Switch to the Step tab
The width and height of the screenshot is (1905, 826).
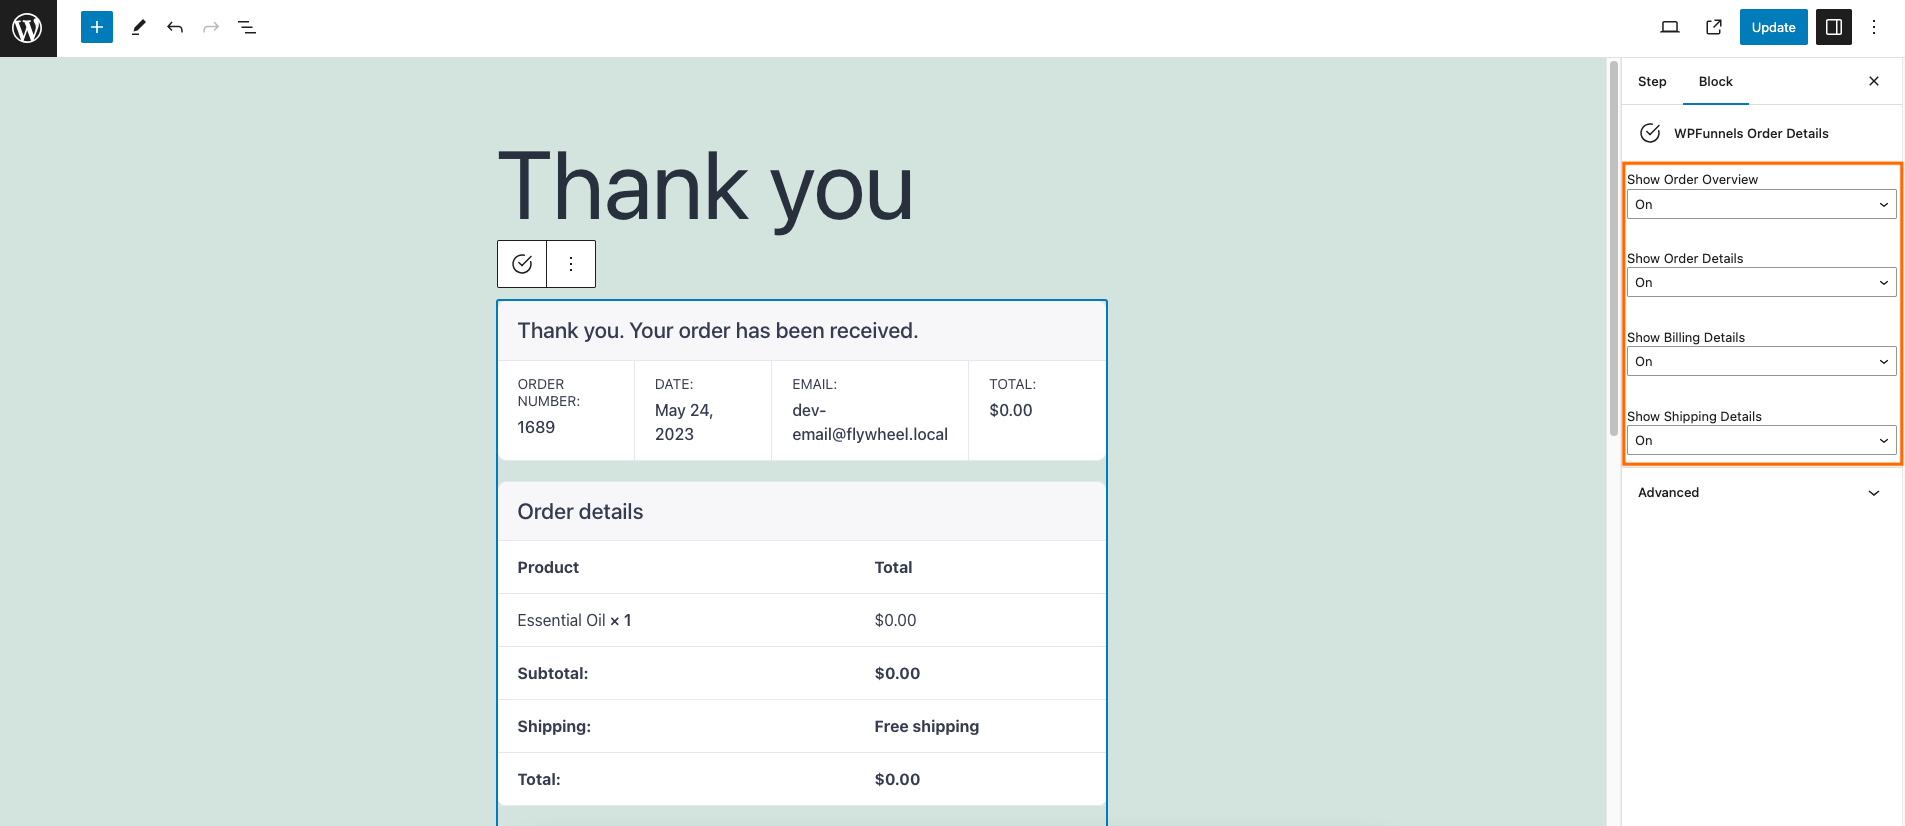tap(1652, 82)
